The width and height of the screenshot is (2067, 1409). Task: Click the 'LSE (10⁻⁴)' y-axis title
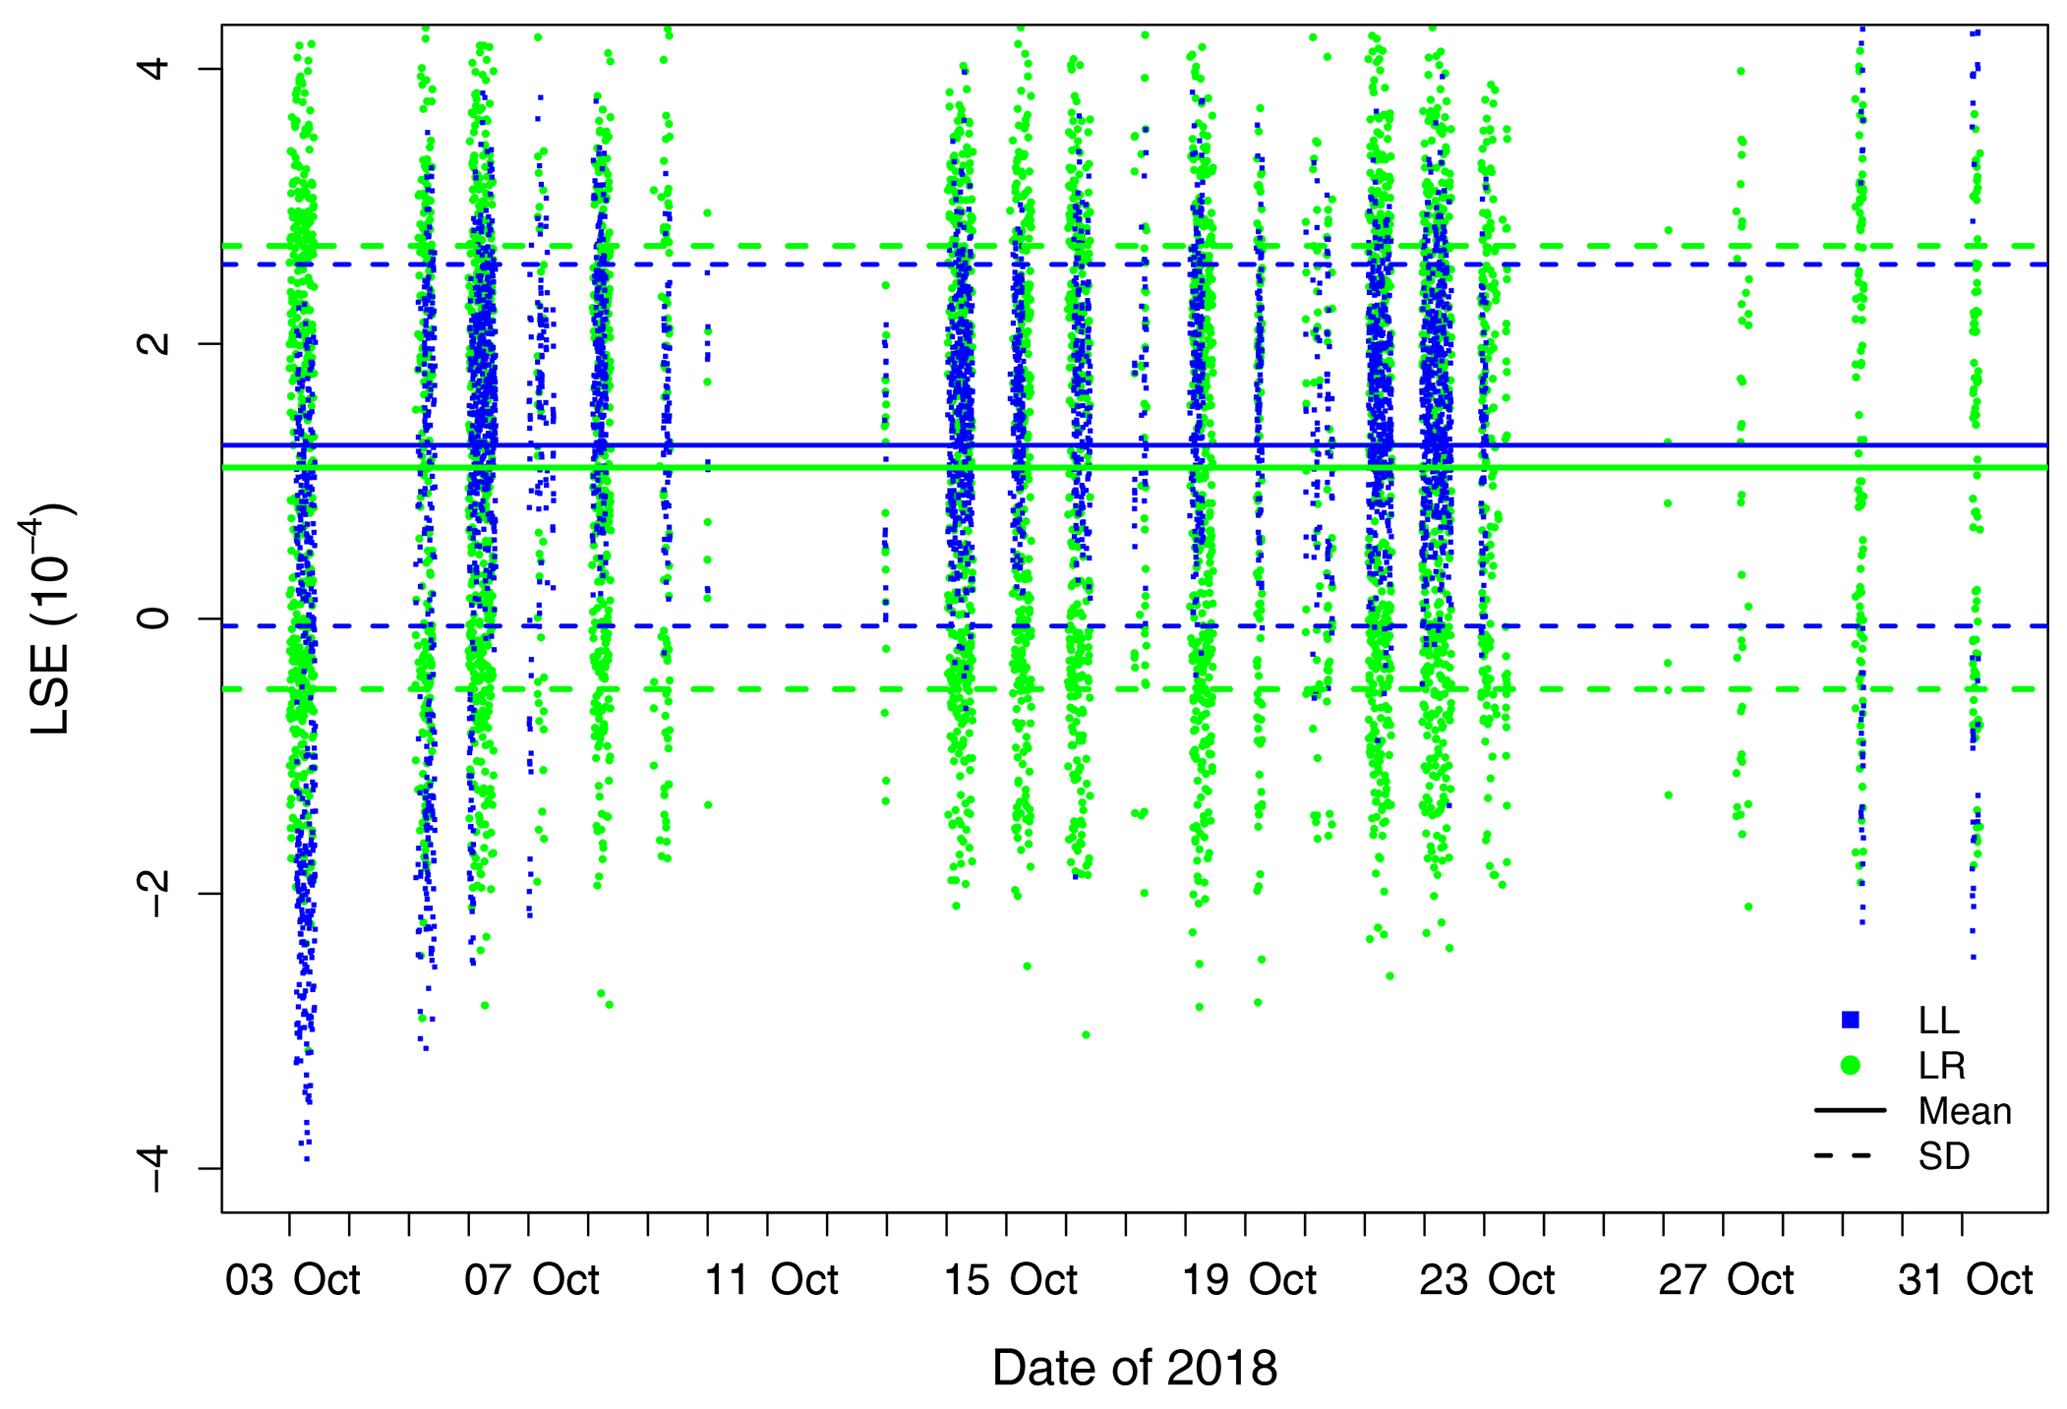coord(50,619)
